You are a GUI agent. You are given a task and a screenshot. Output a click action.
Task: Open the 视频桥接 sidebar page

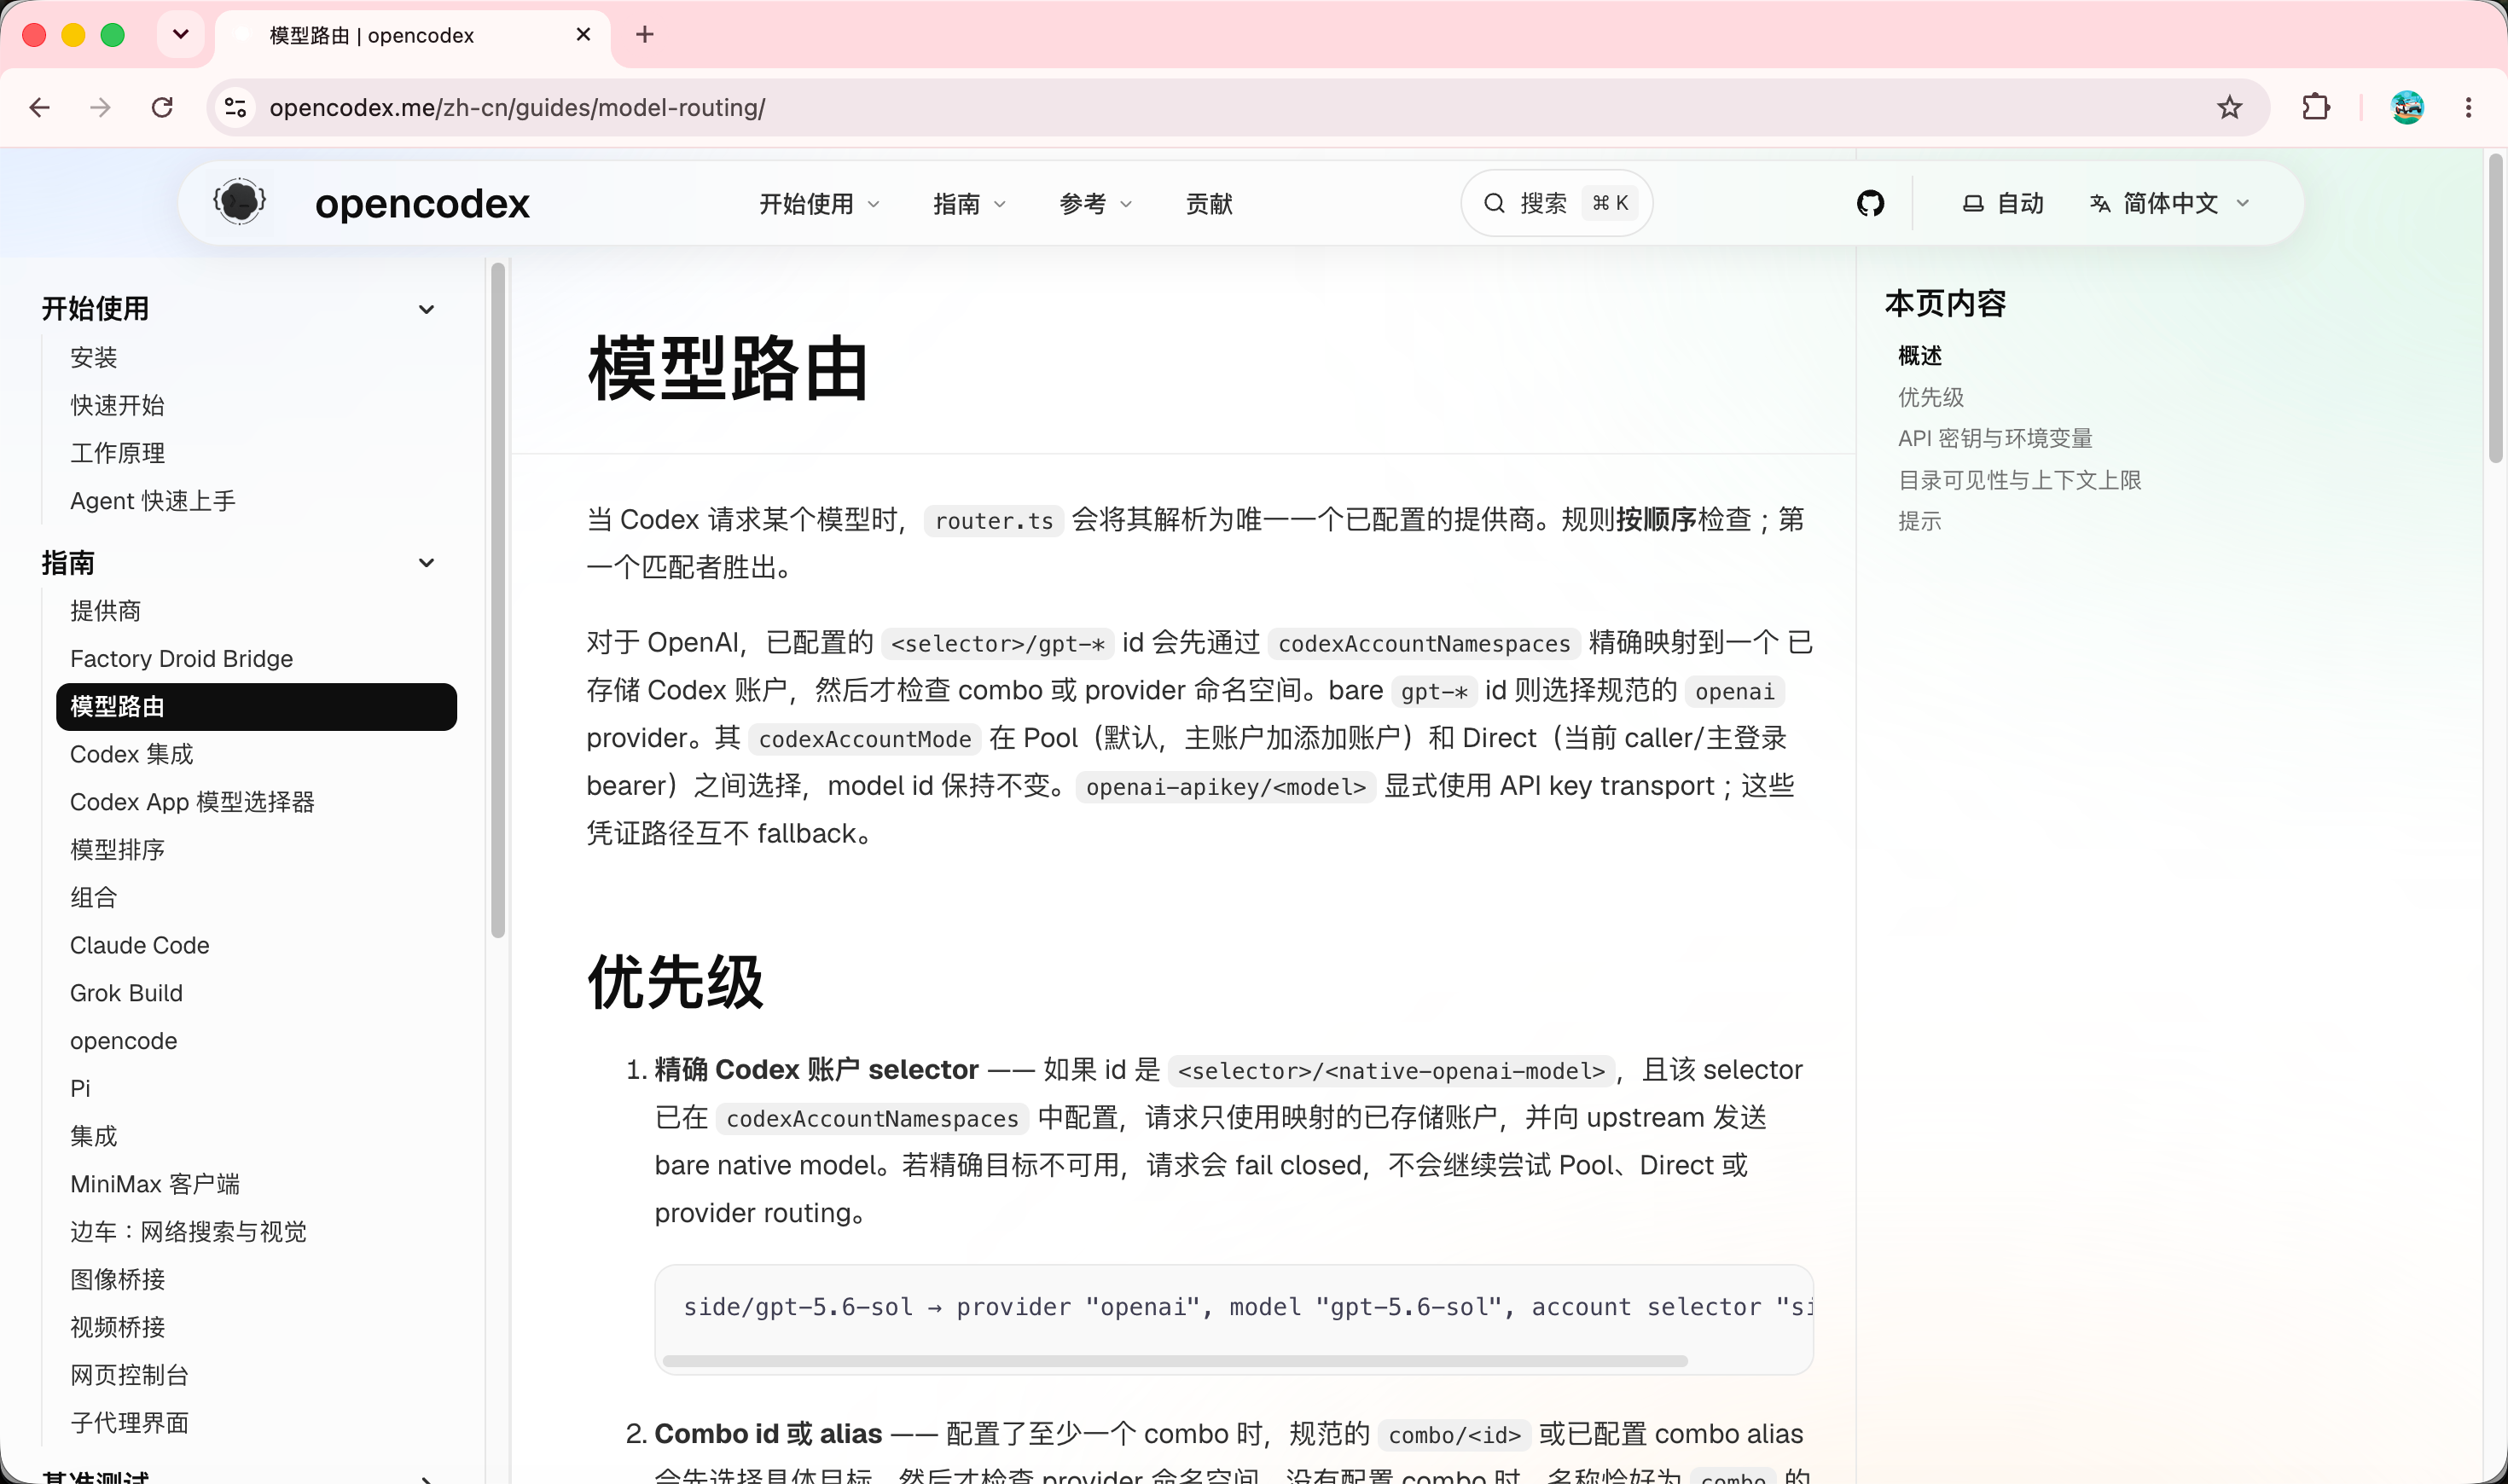point(117,1327)
